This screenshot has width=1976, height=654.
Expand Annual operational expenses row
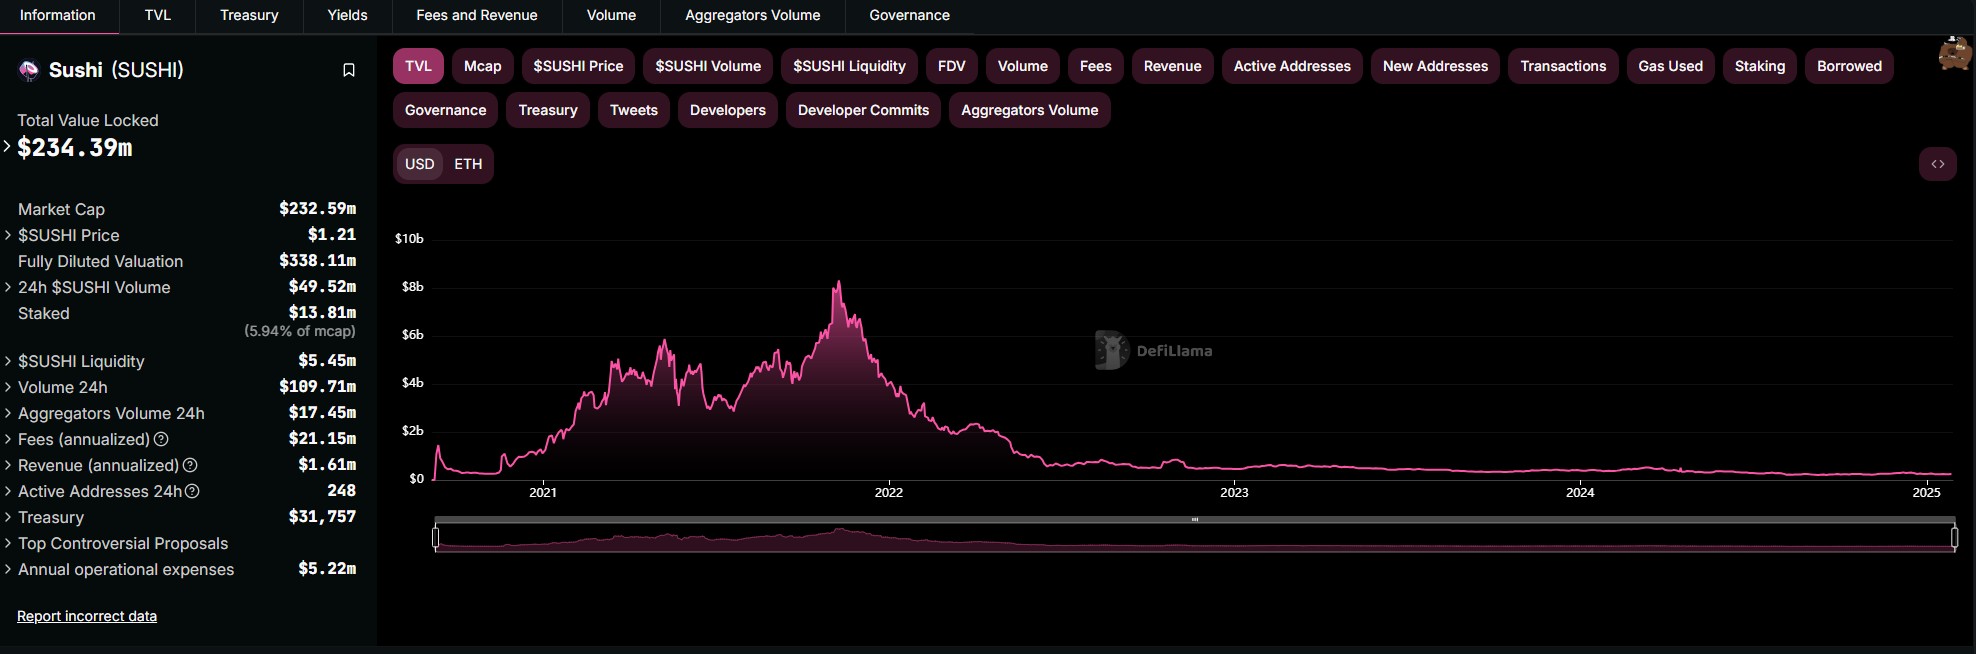pos(8,569)
